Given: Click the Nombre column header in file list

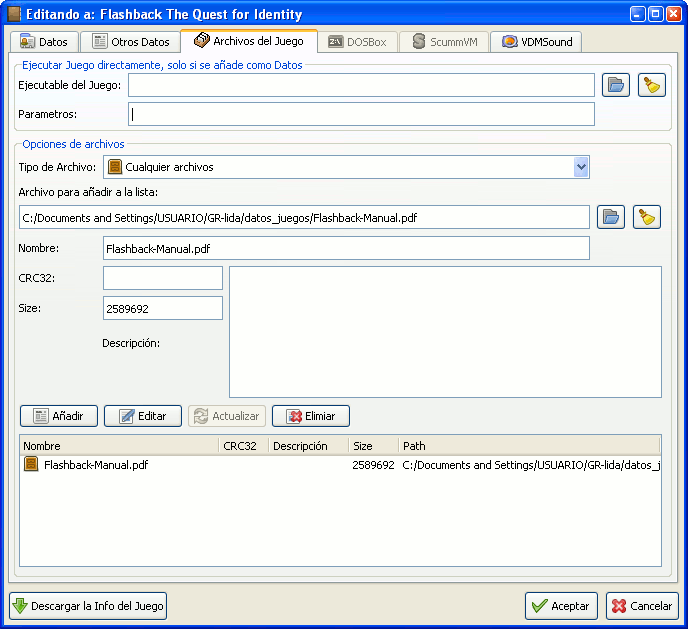Looking at the screenshot, I should pos(118,446).
